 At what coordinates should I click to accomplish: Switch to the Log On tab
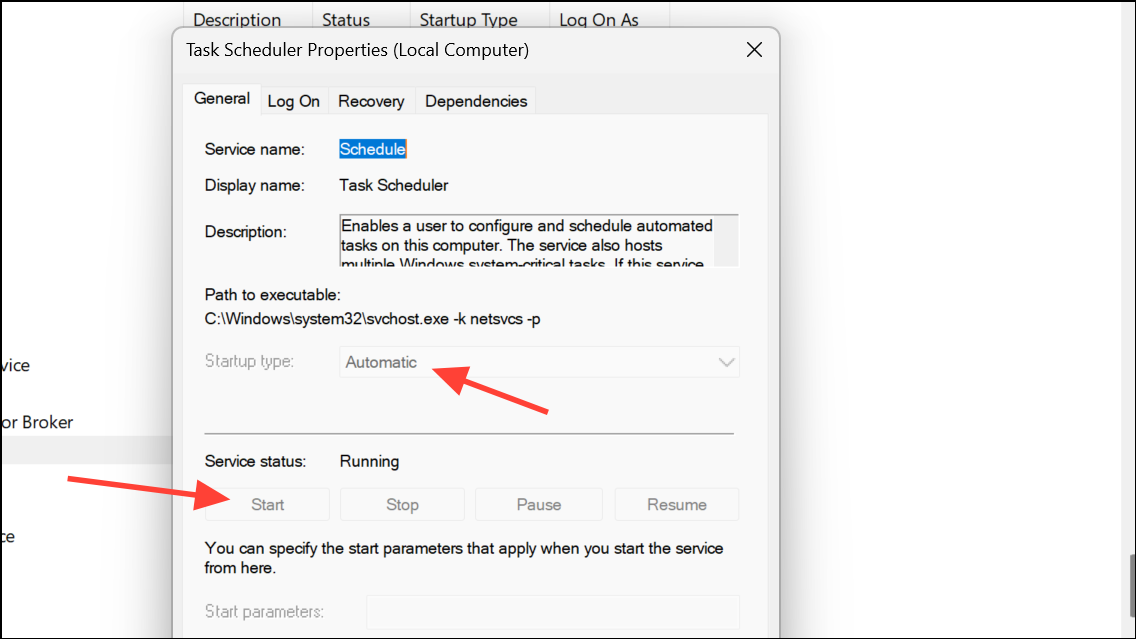click(294, 100)
